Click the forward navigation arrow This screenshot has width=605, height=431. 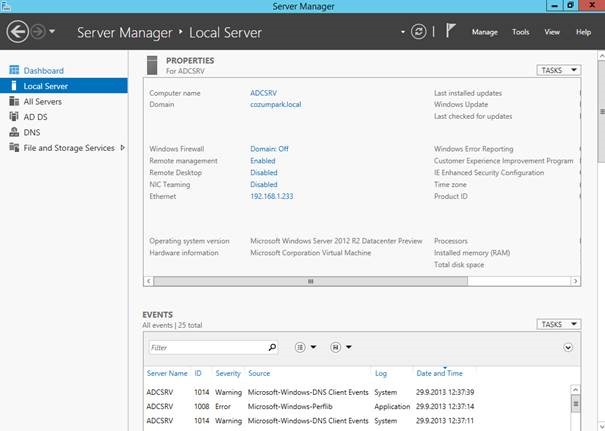click(x=38, y=32)
